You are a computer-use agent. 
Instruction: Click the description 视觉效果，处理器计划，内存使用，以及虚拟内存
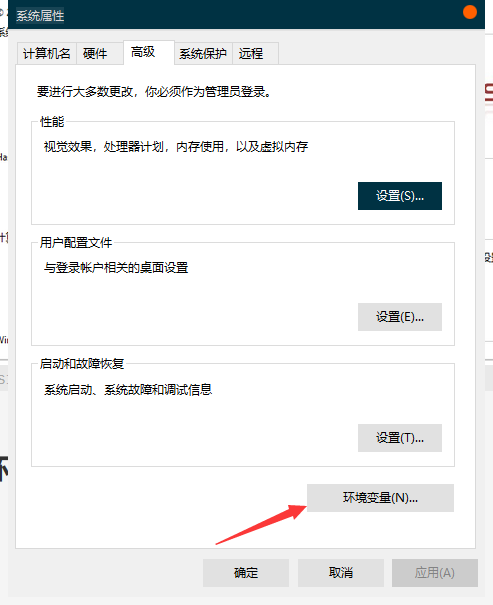(176, 147)
